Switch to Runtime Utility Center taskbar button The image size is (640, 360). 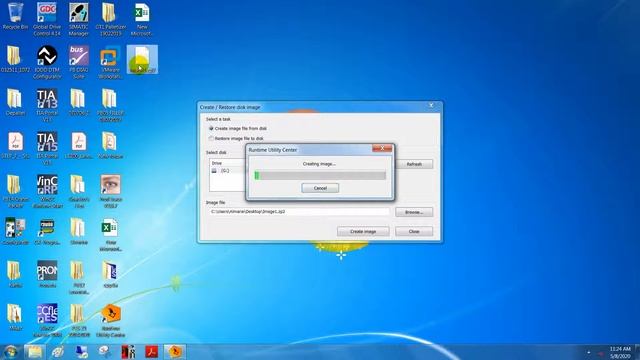175,351
